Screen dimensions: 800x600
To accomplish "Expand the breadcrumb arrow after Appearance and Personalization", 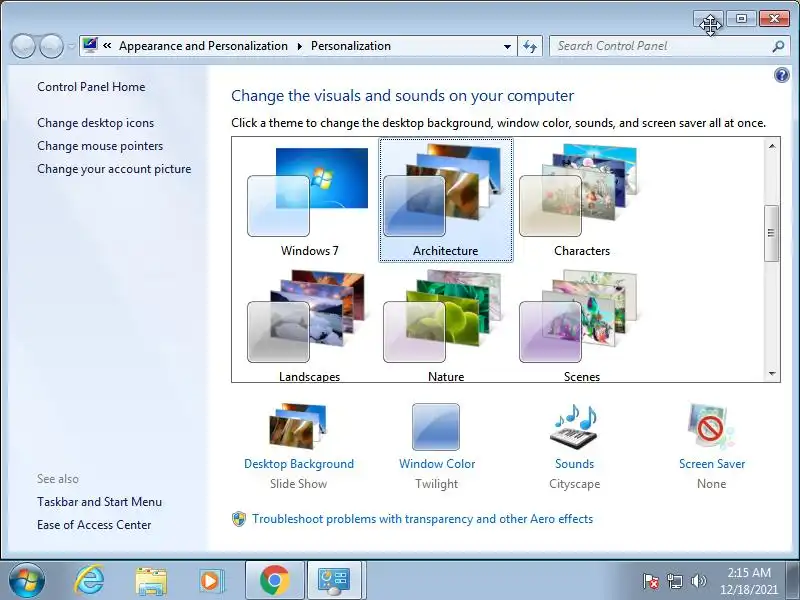I will click(x=299, y=46).
